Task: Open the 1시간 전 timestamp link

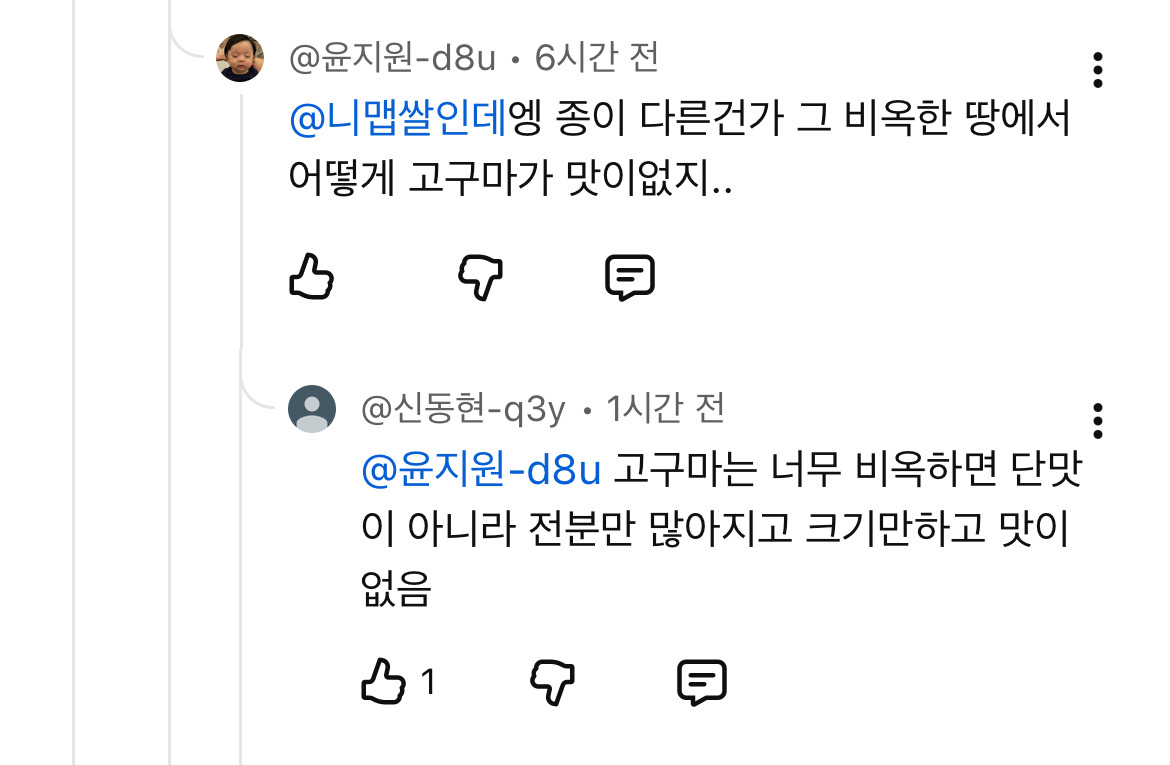Action: [x=665, y=409]
